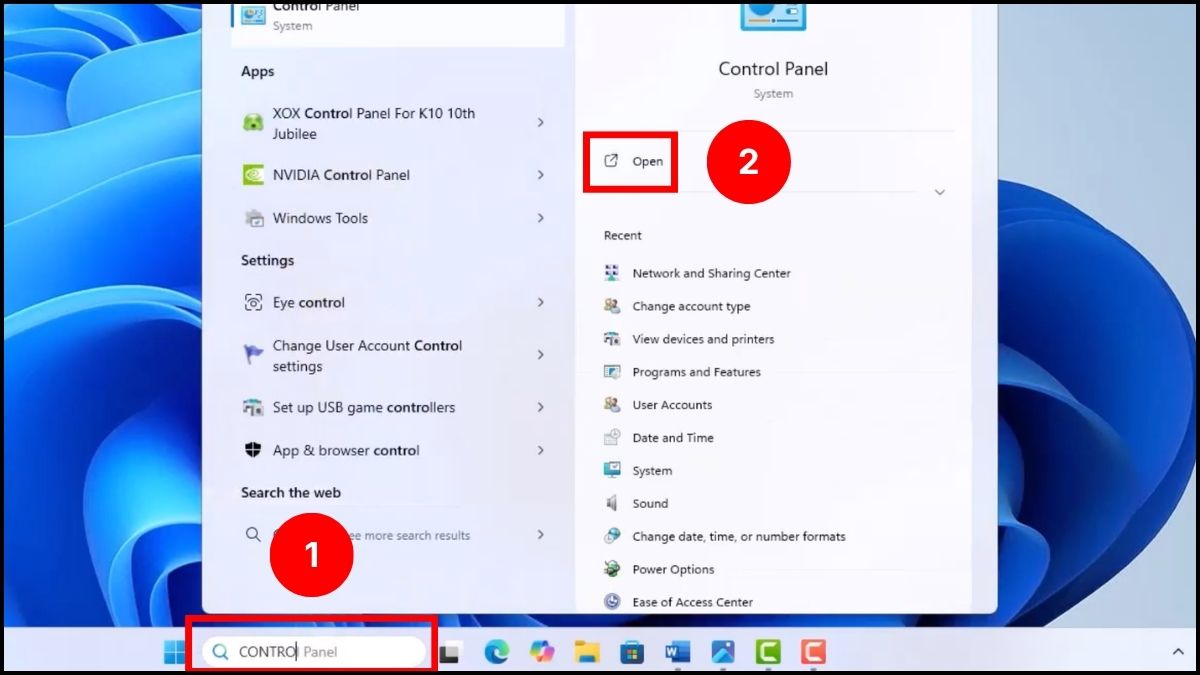The image size is (1200, 675).
Task: Open View devices and printers item
Action: (703, 339)
